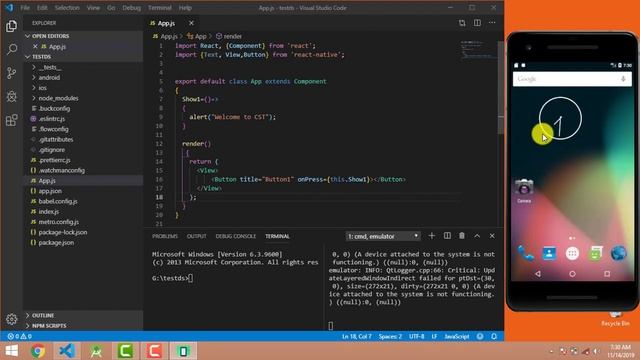Close the App.js editor tab
This screenshot has height=360, width=640.
(191, 23)
